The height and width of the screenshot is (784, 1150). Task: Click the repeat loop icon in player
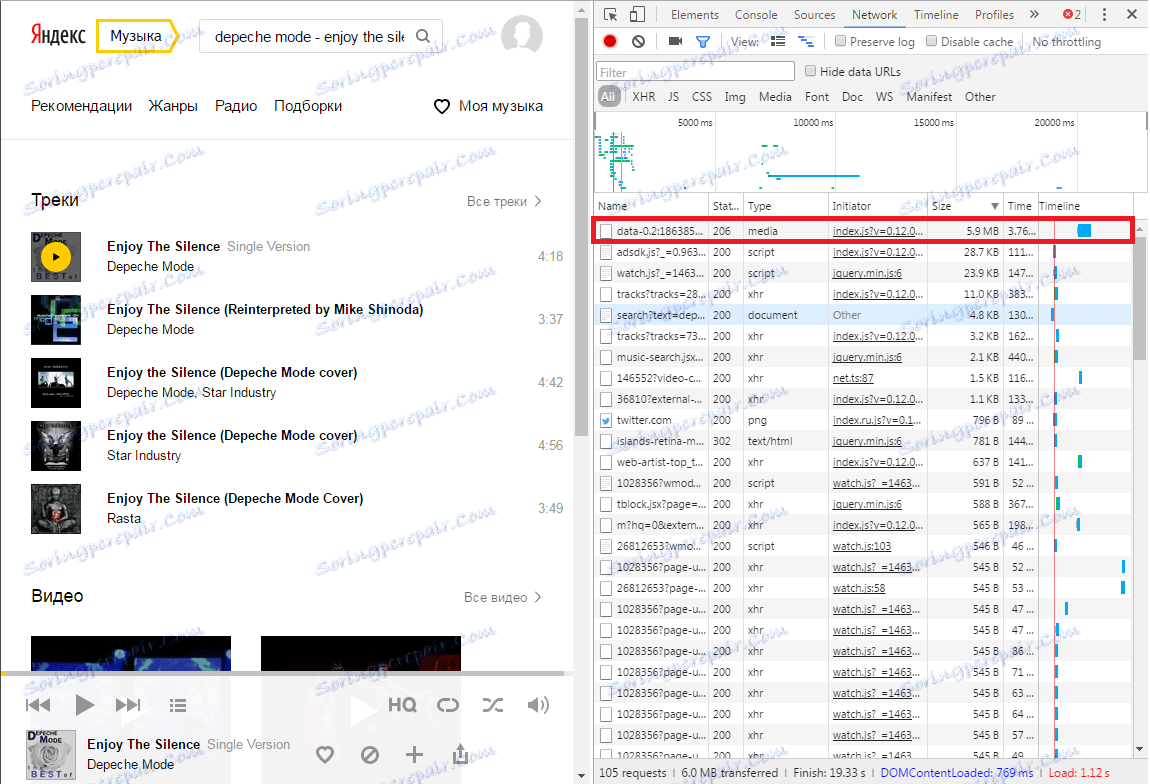pyautogui.click(x=448, y=705)
